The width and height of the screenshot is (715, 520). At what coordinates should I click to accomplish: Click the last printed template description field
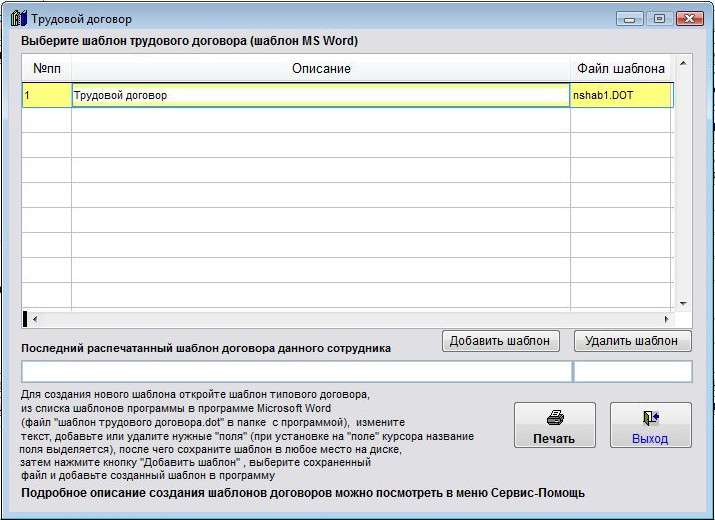point(296,371)
